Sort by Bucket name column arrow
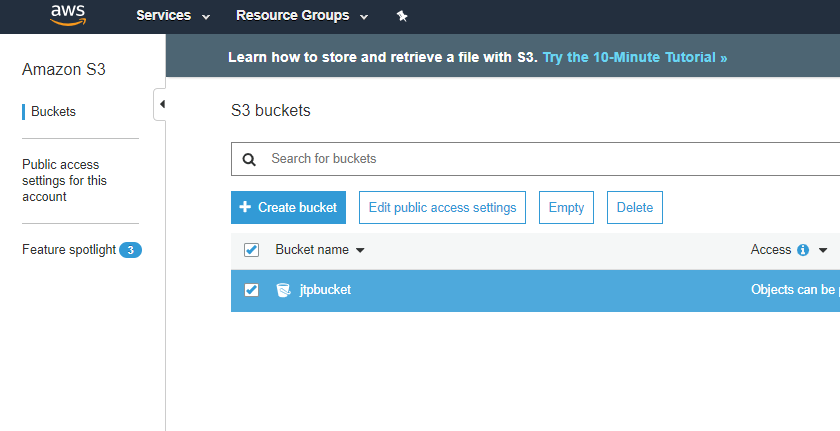The width and height of the screenshot is (840, 431). [x=360, y=251]
